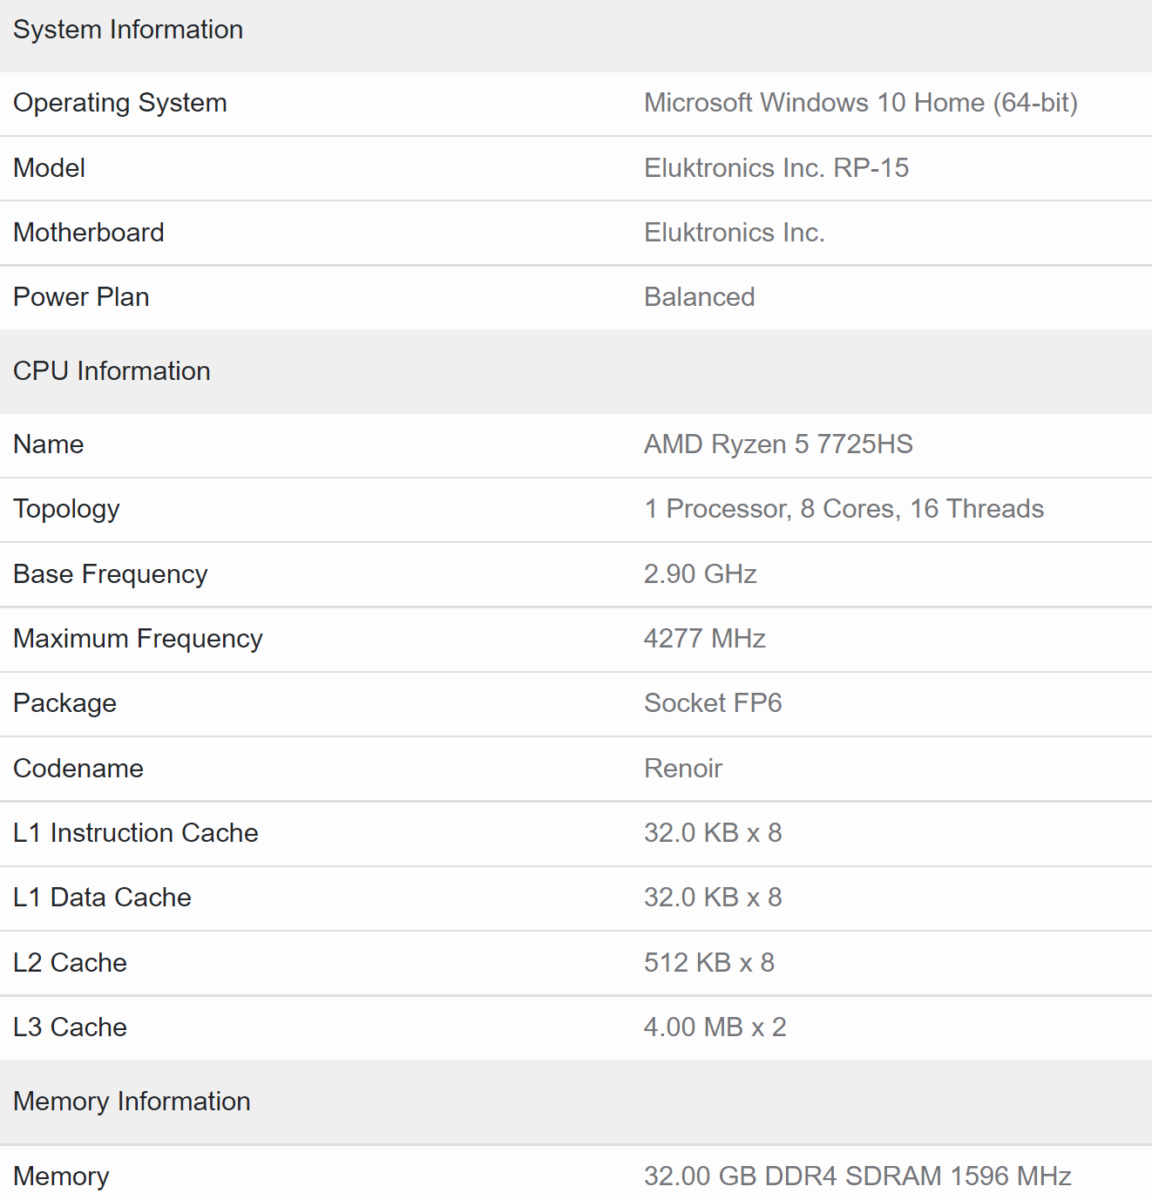Select the Microsoft Windows 10 Home value
Image resolution: width=1152 pixels, height=1200 pixels.
click(860, 103)
